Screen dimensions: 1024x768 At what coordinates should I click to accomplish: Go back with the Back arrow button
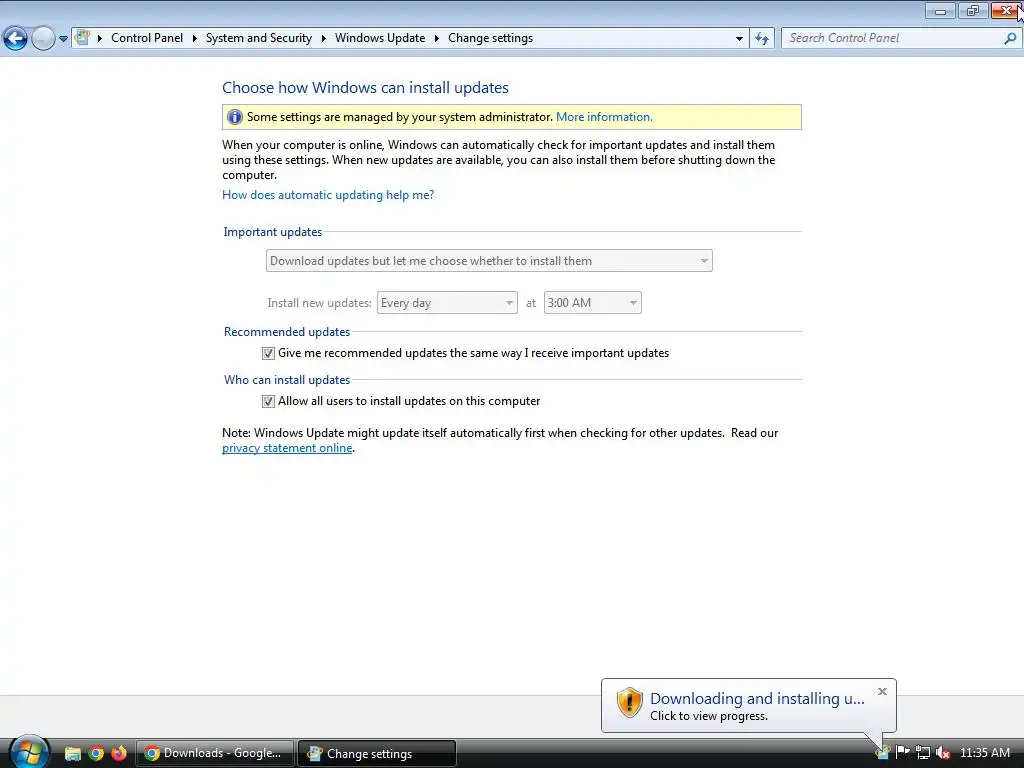(16, 39)
